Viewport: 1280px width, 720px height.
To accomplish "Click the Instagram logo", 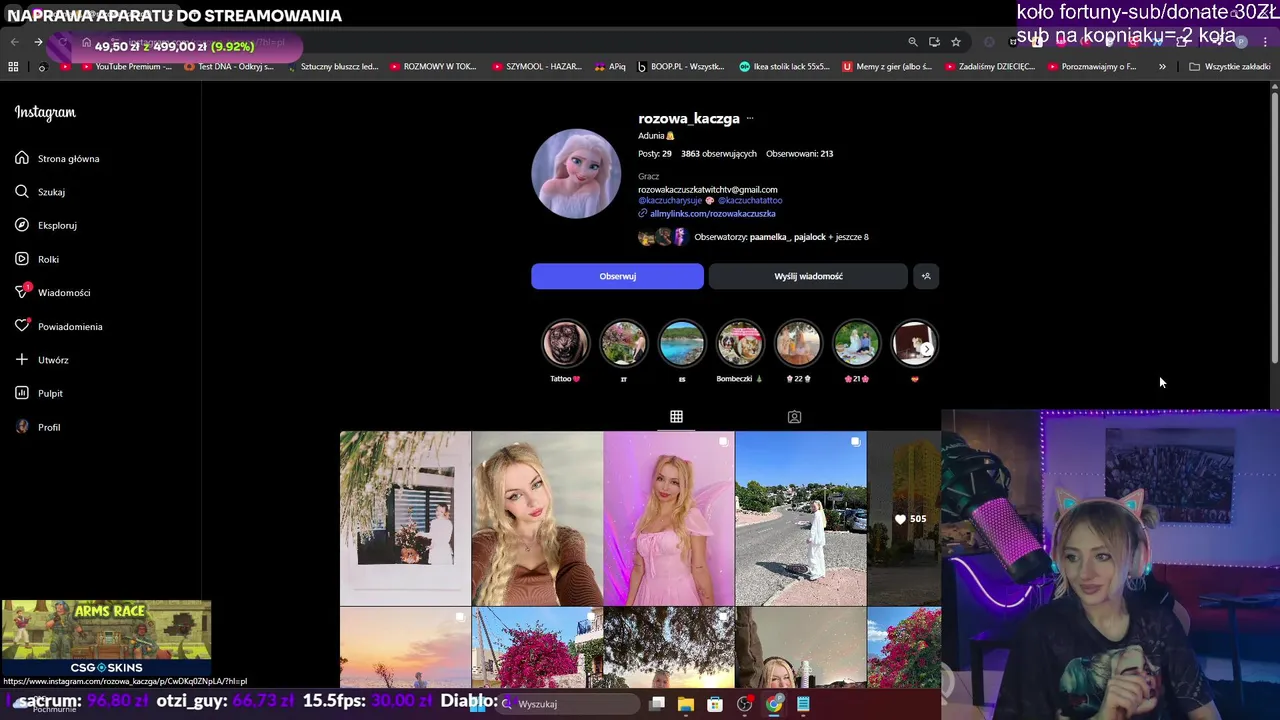I will pyautogui.click(x=45, y=112).
